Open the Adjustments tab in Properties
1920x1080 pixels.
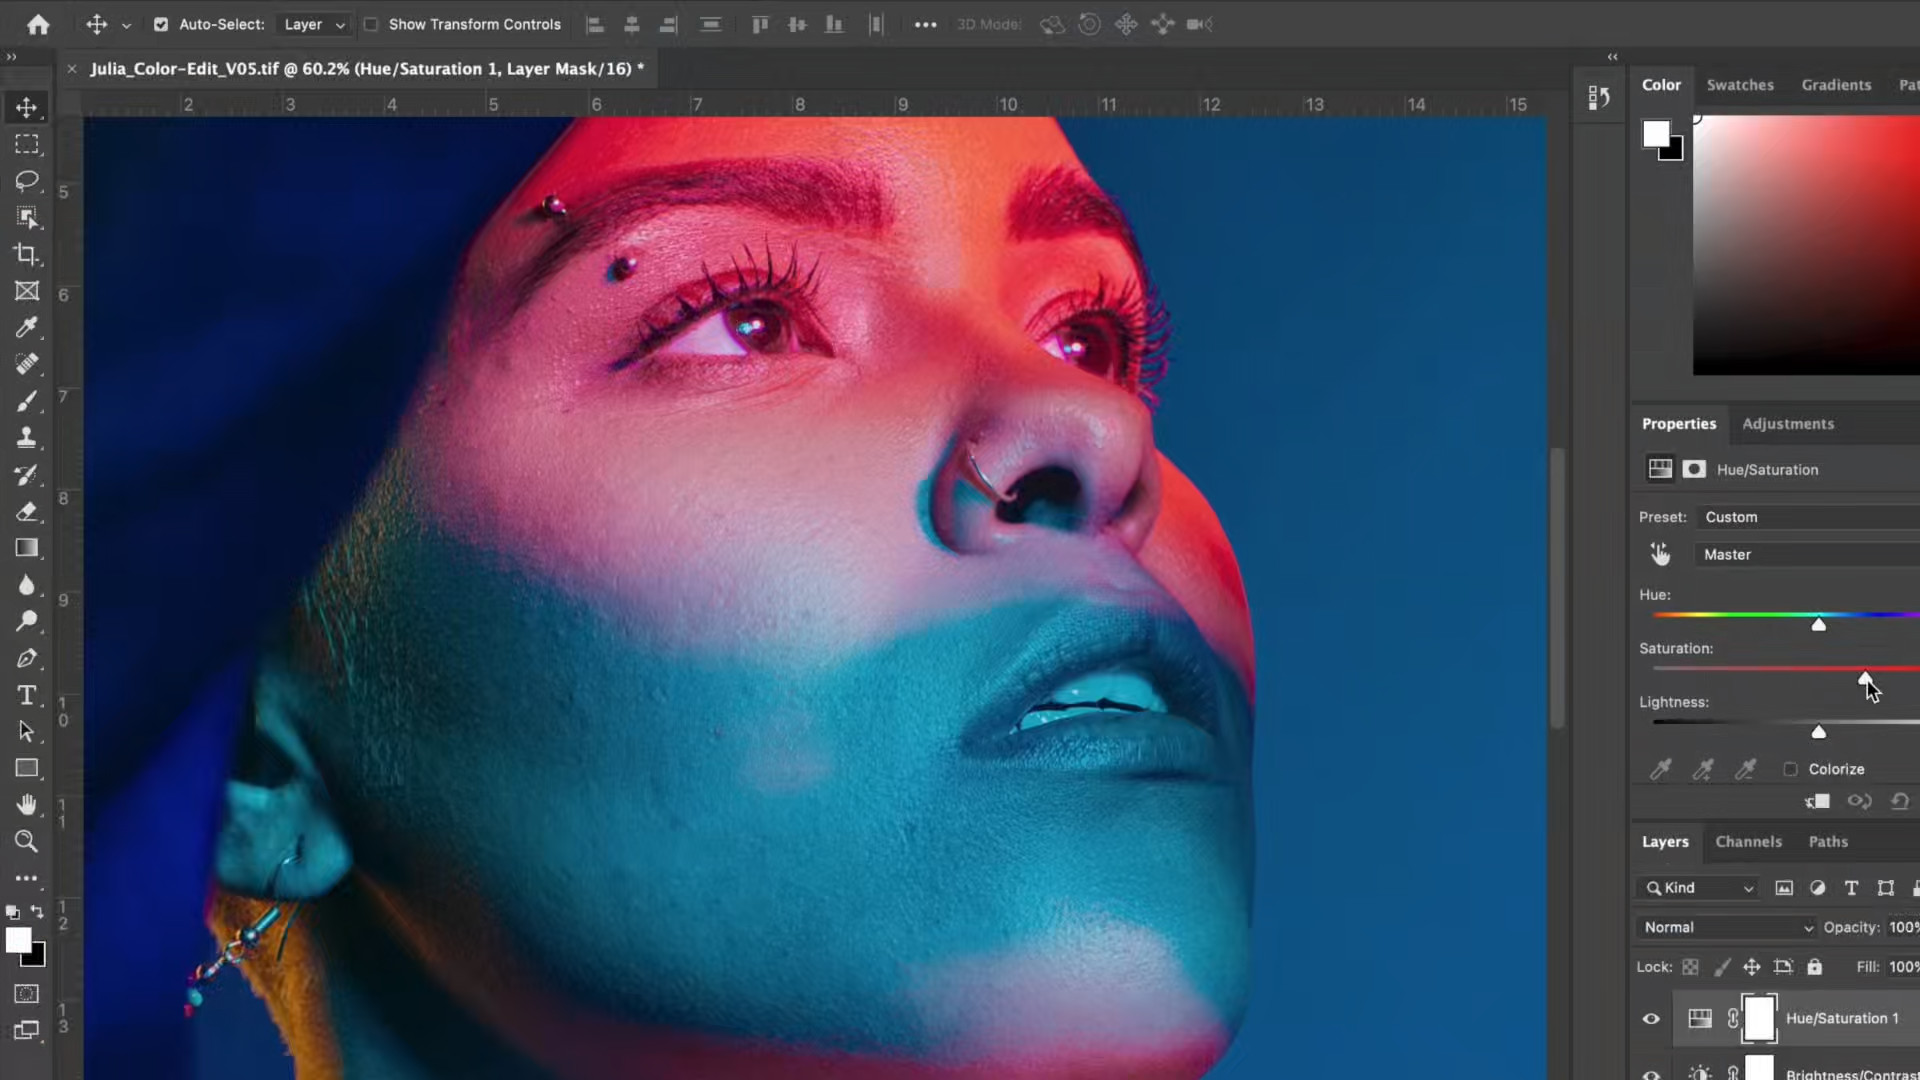click(1787, 423)
